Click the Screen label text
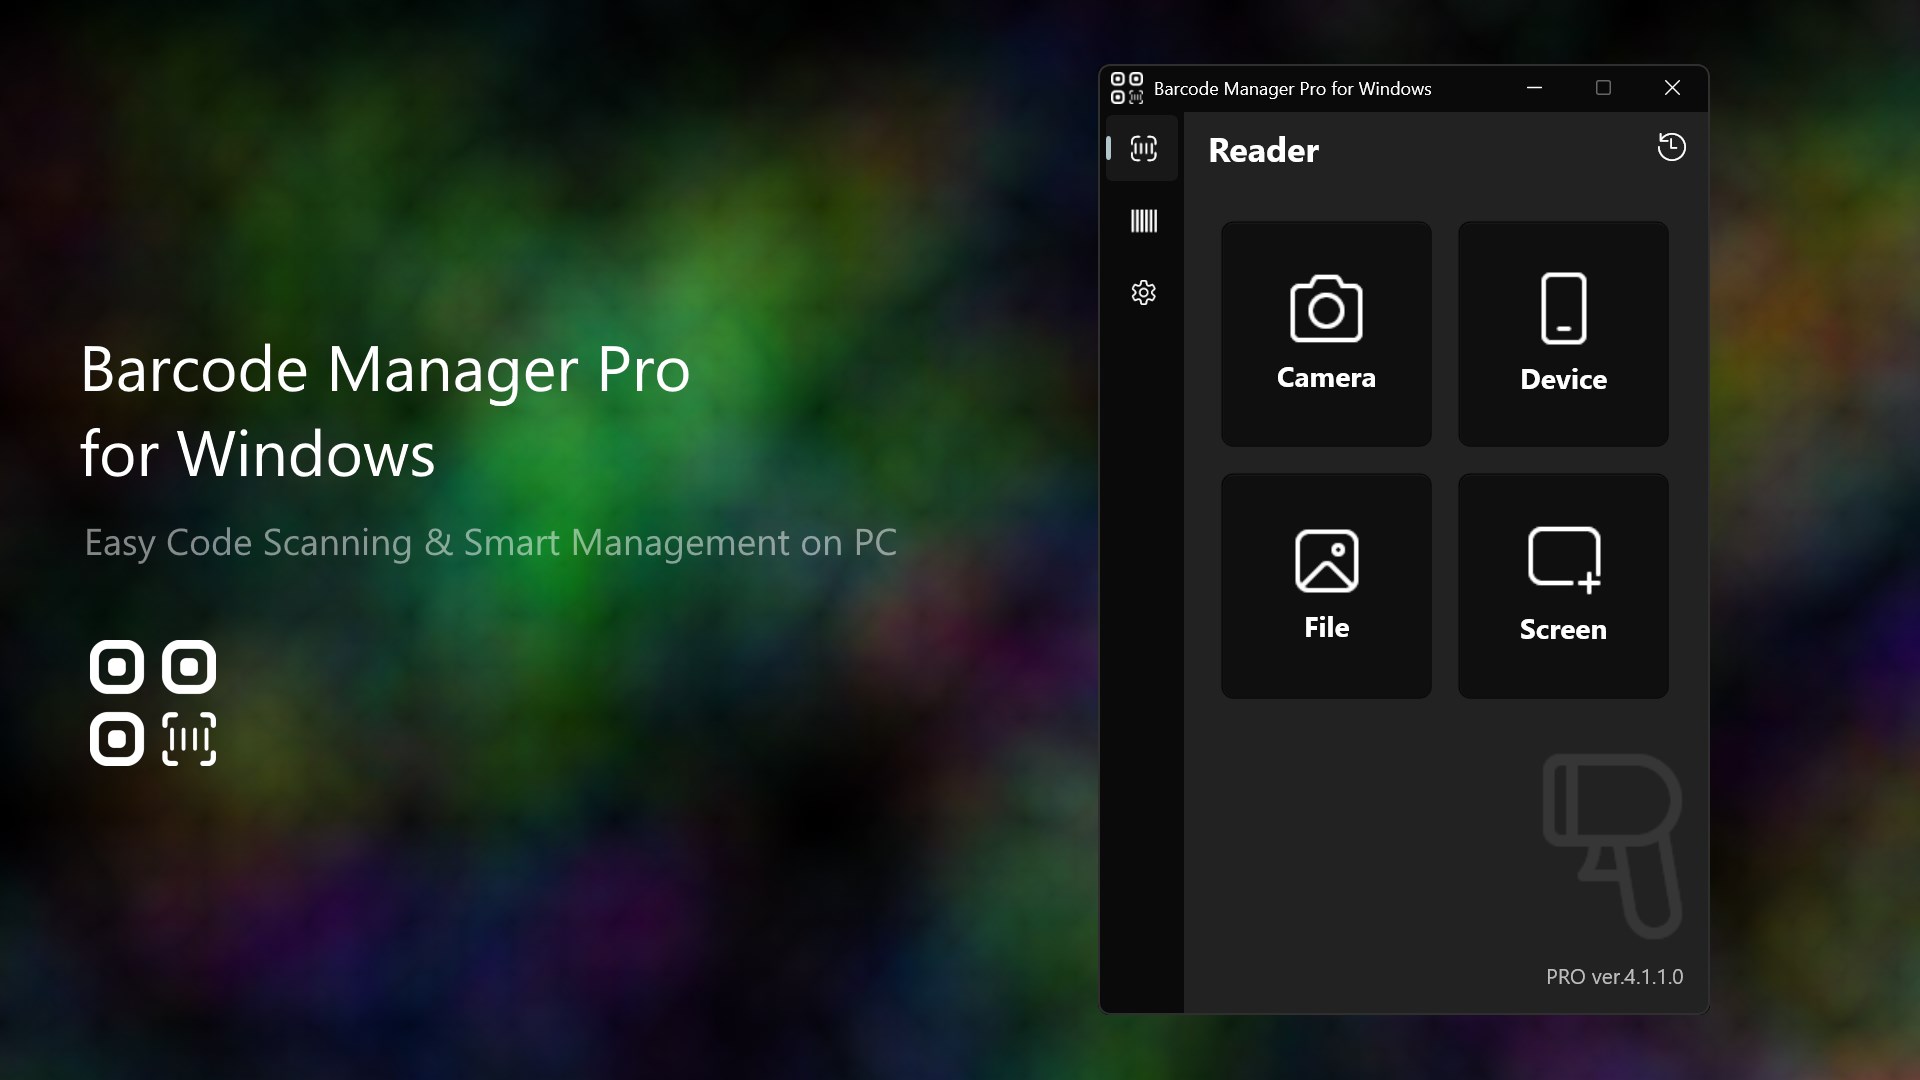The width and height of the screenshot is (1920, 1080). coord(1562,630)
